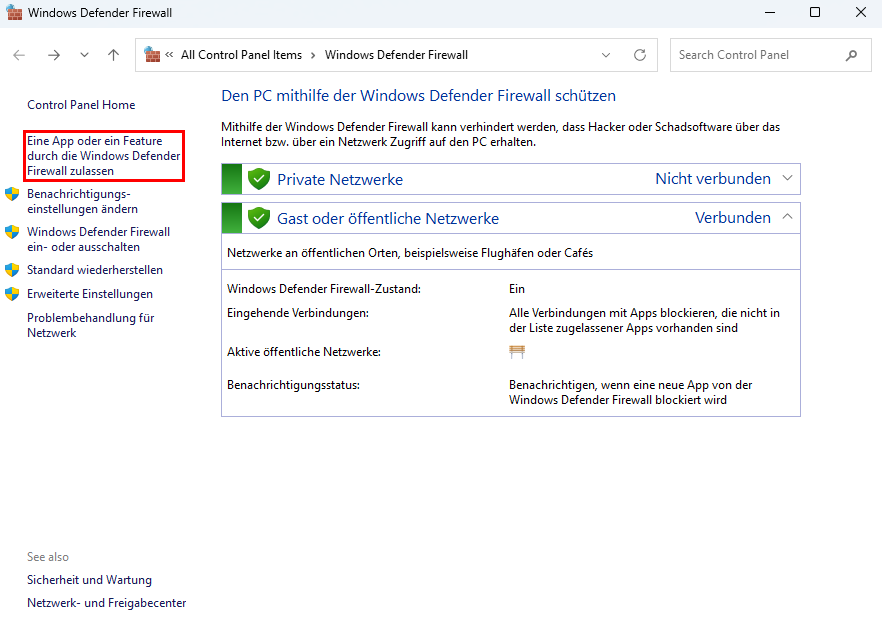
Task: Collapse the Gast oder öffentliche Netzwerke section
Action: tap(787, 217)
